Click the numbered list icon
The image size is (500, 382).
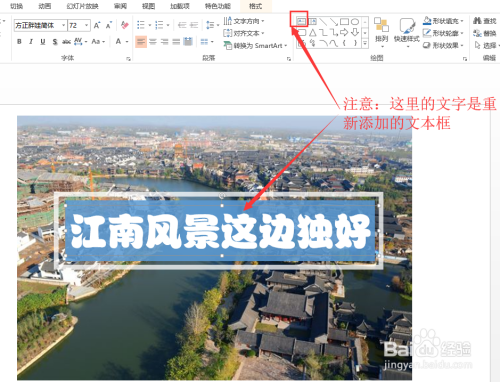[159, 25]
